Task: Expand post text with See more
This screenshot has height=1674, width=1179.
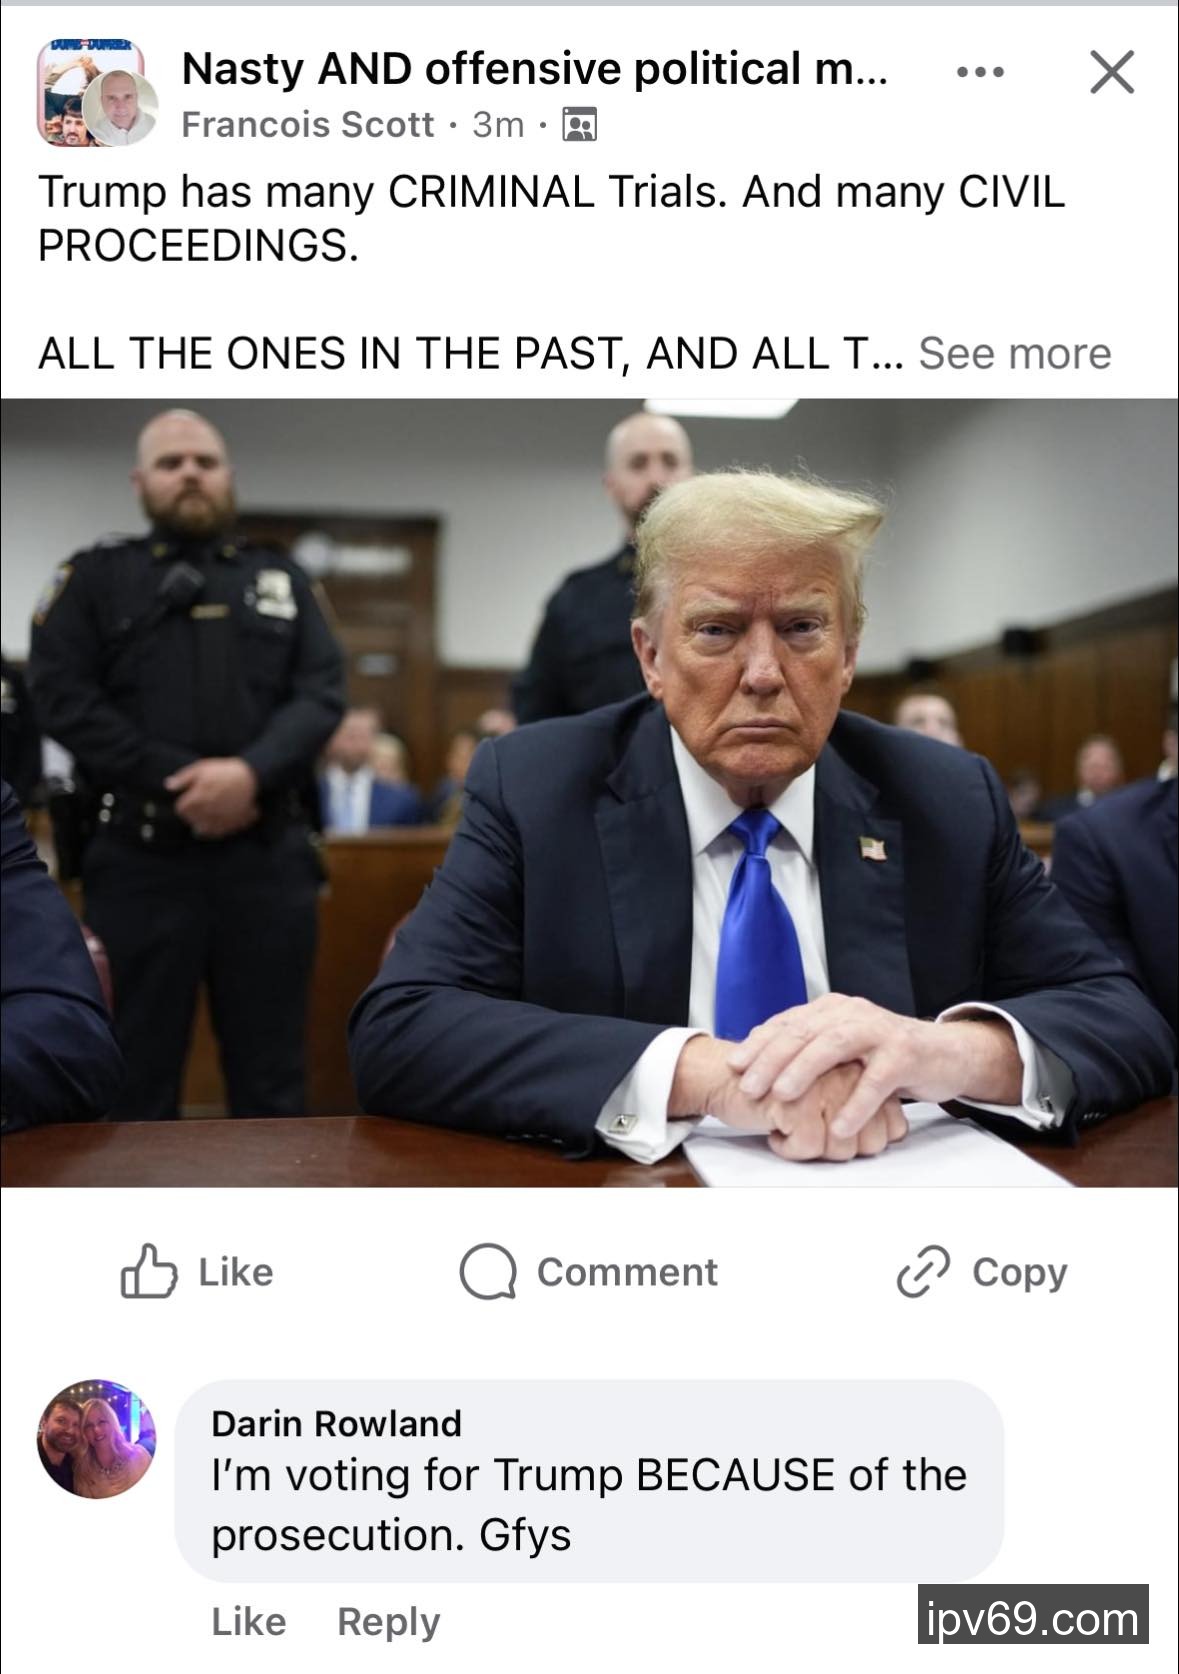Action: point(1014,353)
